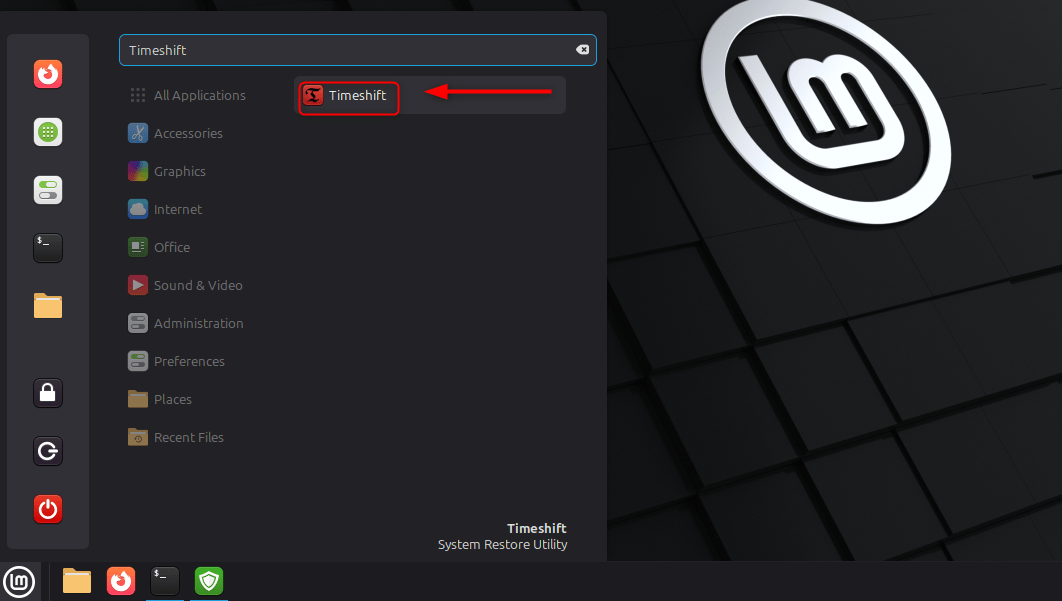
Task: Open Firefox from the menu favorites sidebar
Action: click(x=48, y=75)
